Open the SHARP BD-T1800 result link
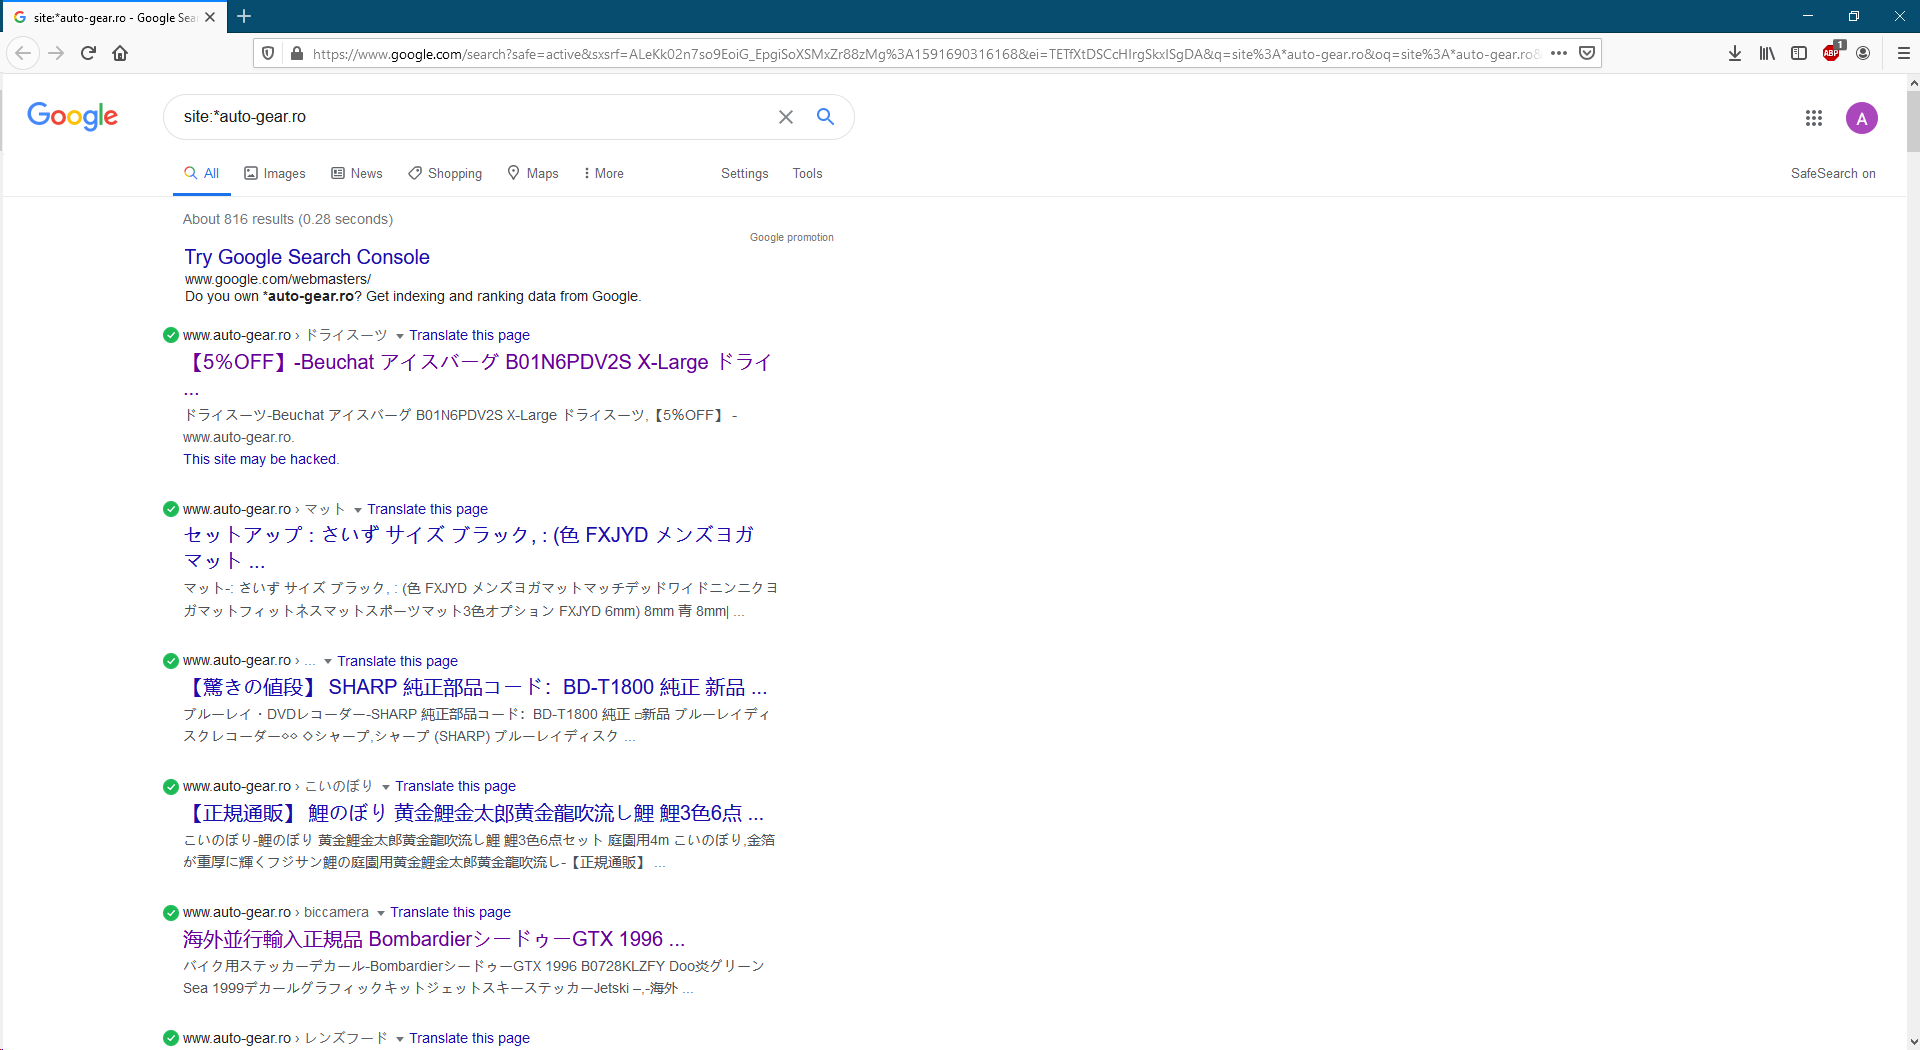Image resolution: width=1920 pixels, height=1050 pixels. point(476,687)
